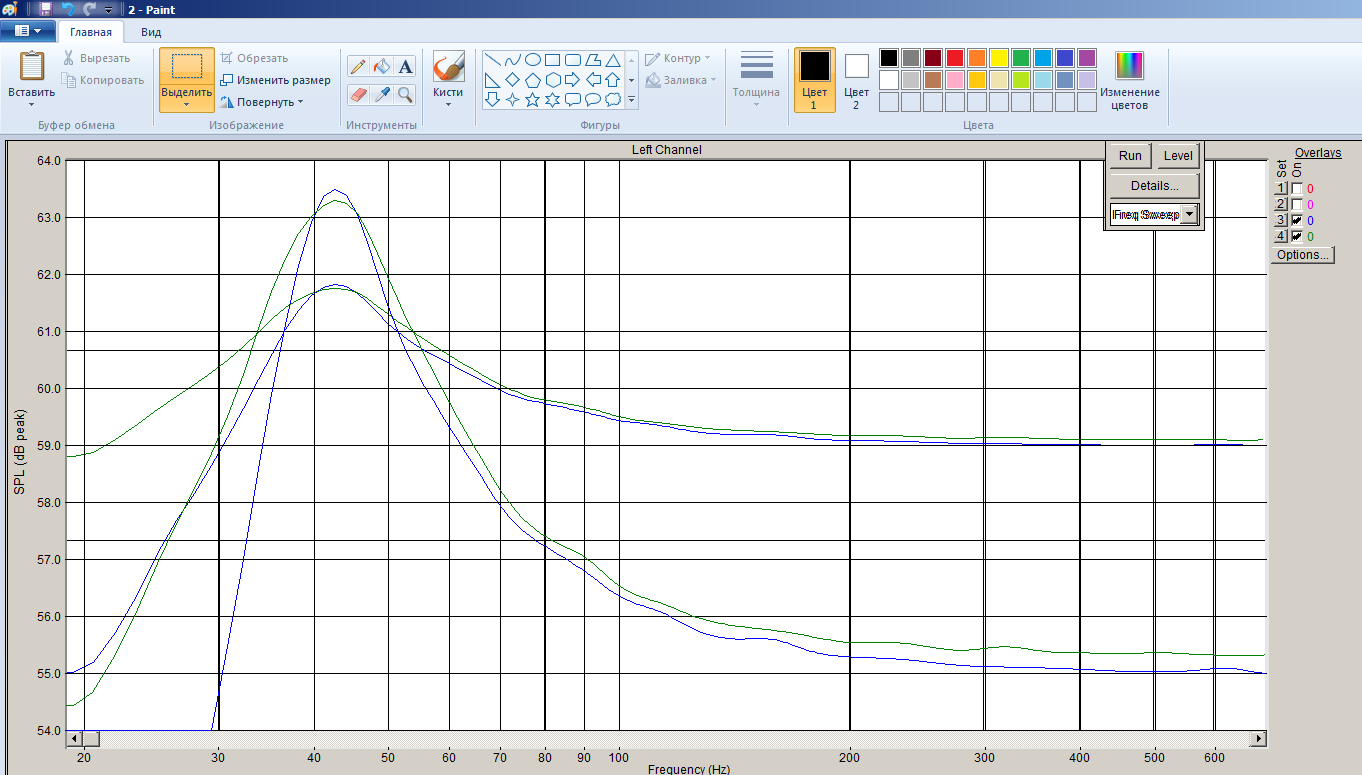This screenshot has height=775, width=1362.
Task: Click Вырезать in the clipboard group
Action: point(97,58)
